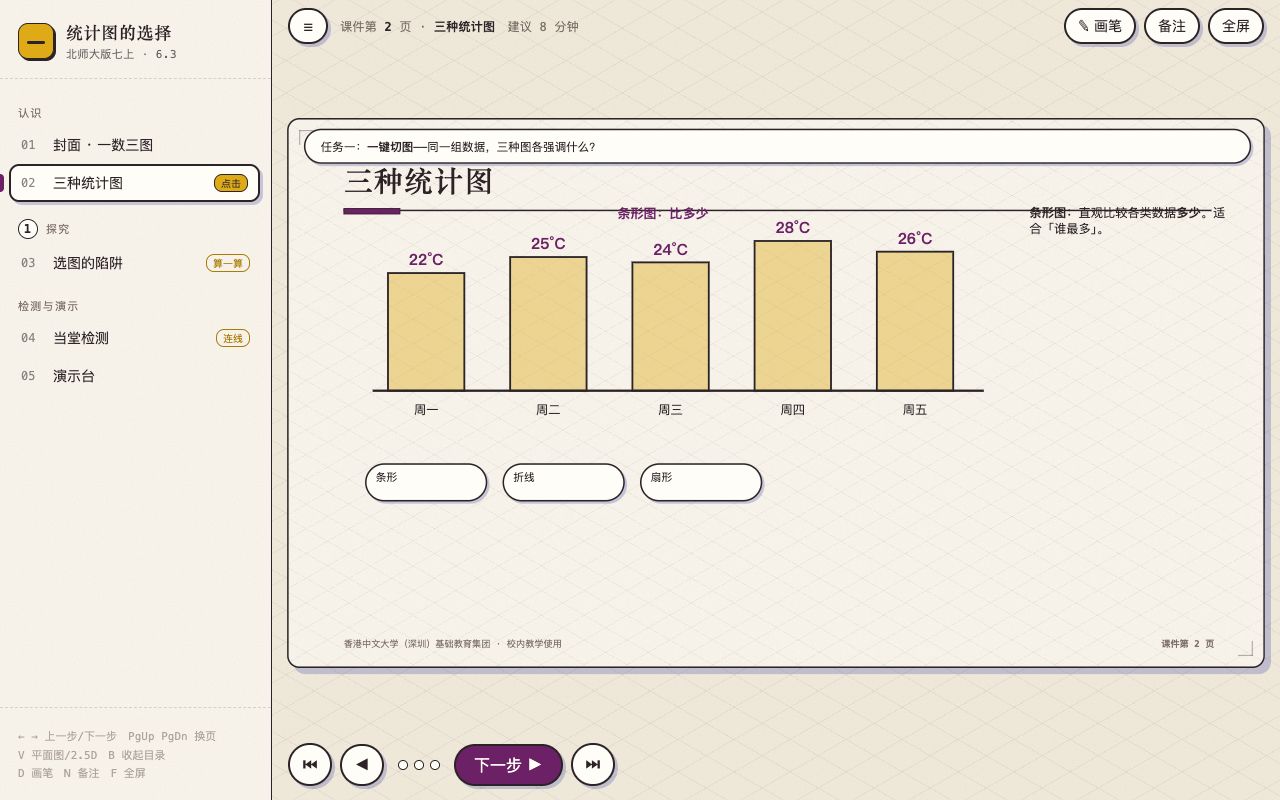Click the yellow app logo icon
The image size is (1280, 800).
(x=36, y=41)
